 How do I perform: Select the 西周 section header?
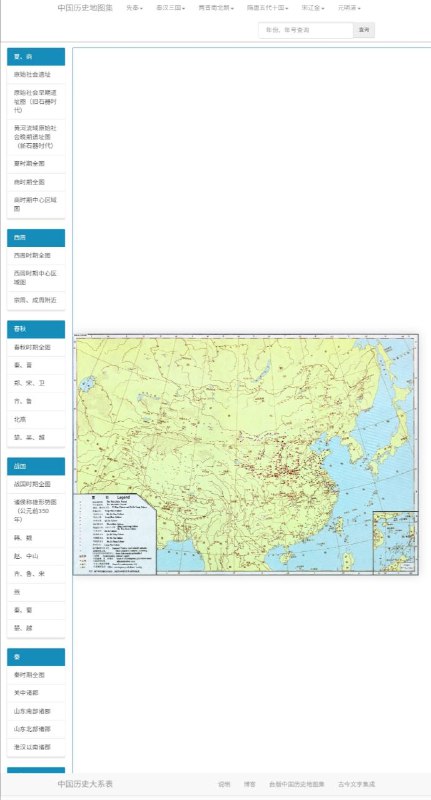point(36,238)
